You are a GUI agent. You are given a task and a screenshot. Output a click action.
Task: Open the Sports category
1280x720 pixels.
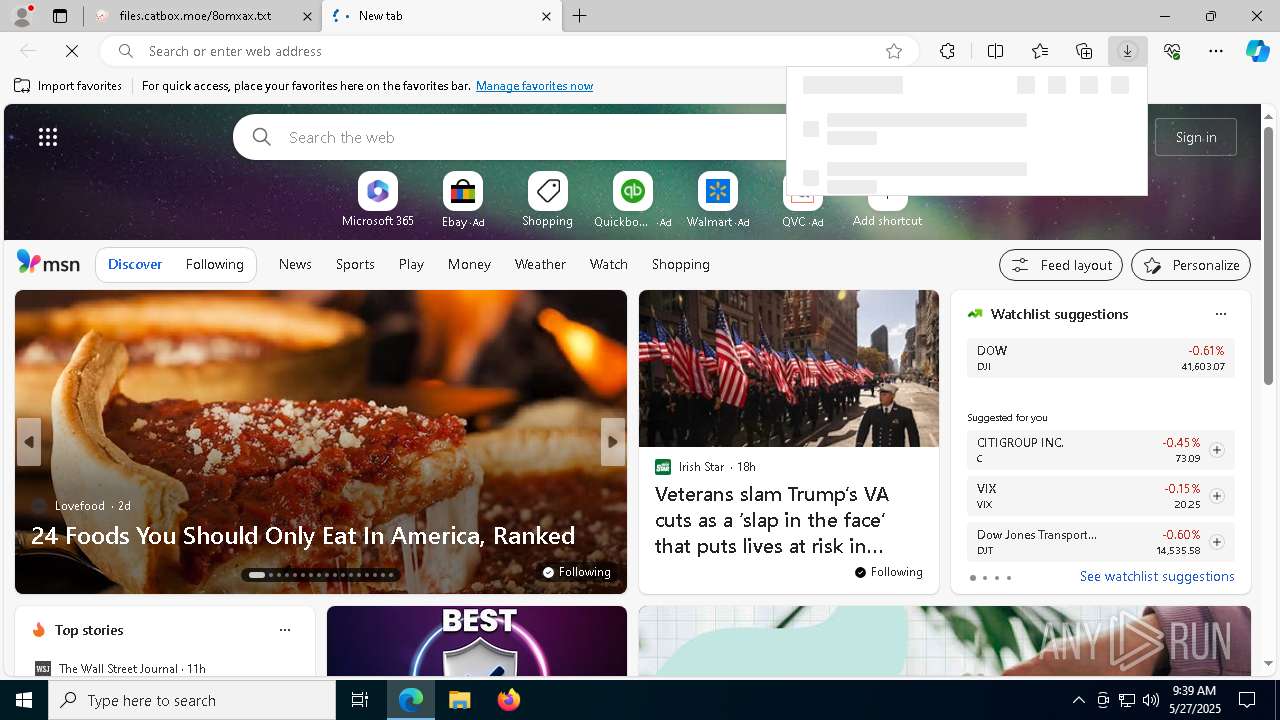(355, 264)
